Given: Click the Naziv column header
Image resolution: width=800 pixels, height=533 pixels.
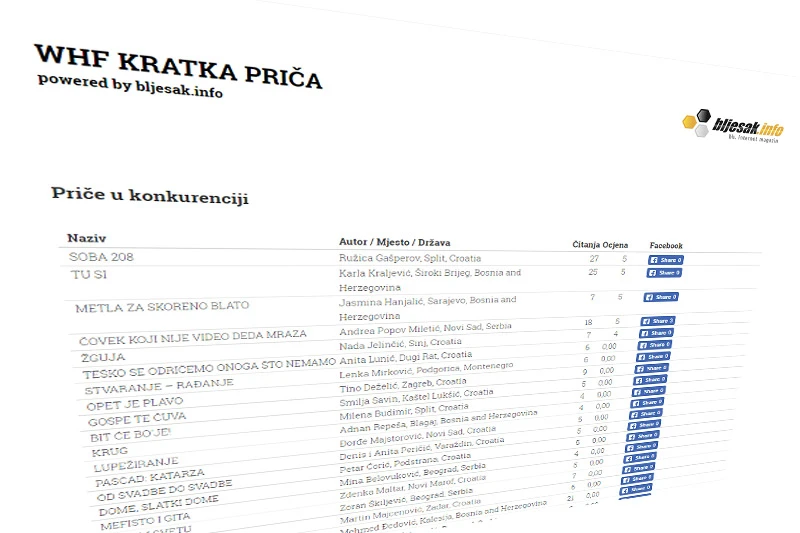Looking at the screenshot, I should point(87,238).
